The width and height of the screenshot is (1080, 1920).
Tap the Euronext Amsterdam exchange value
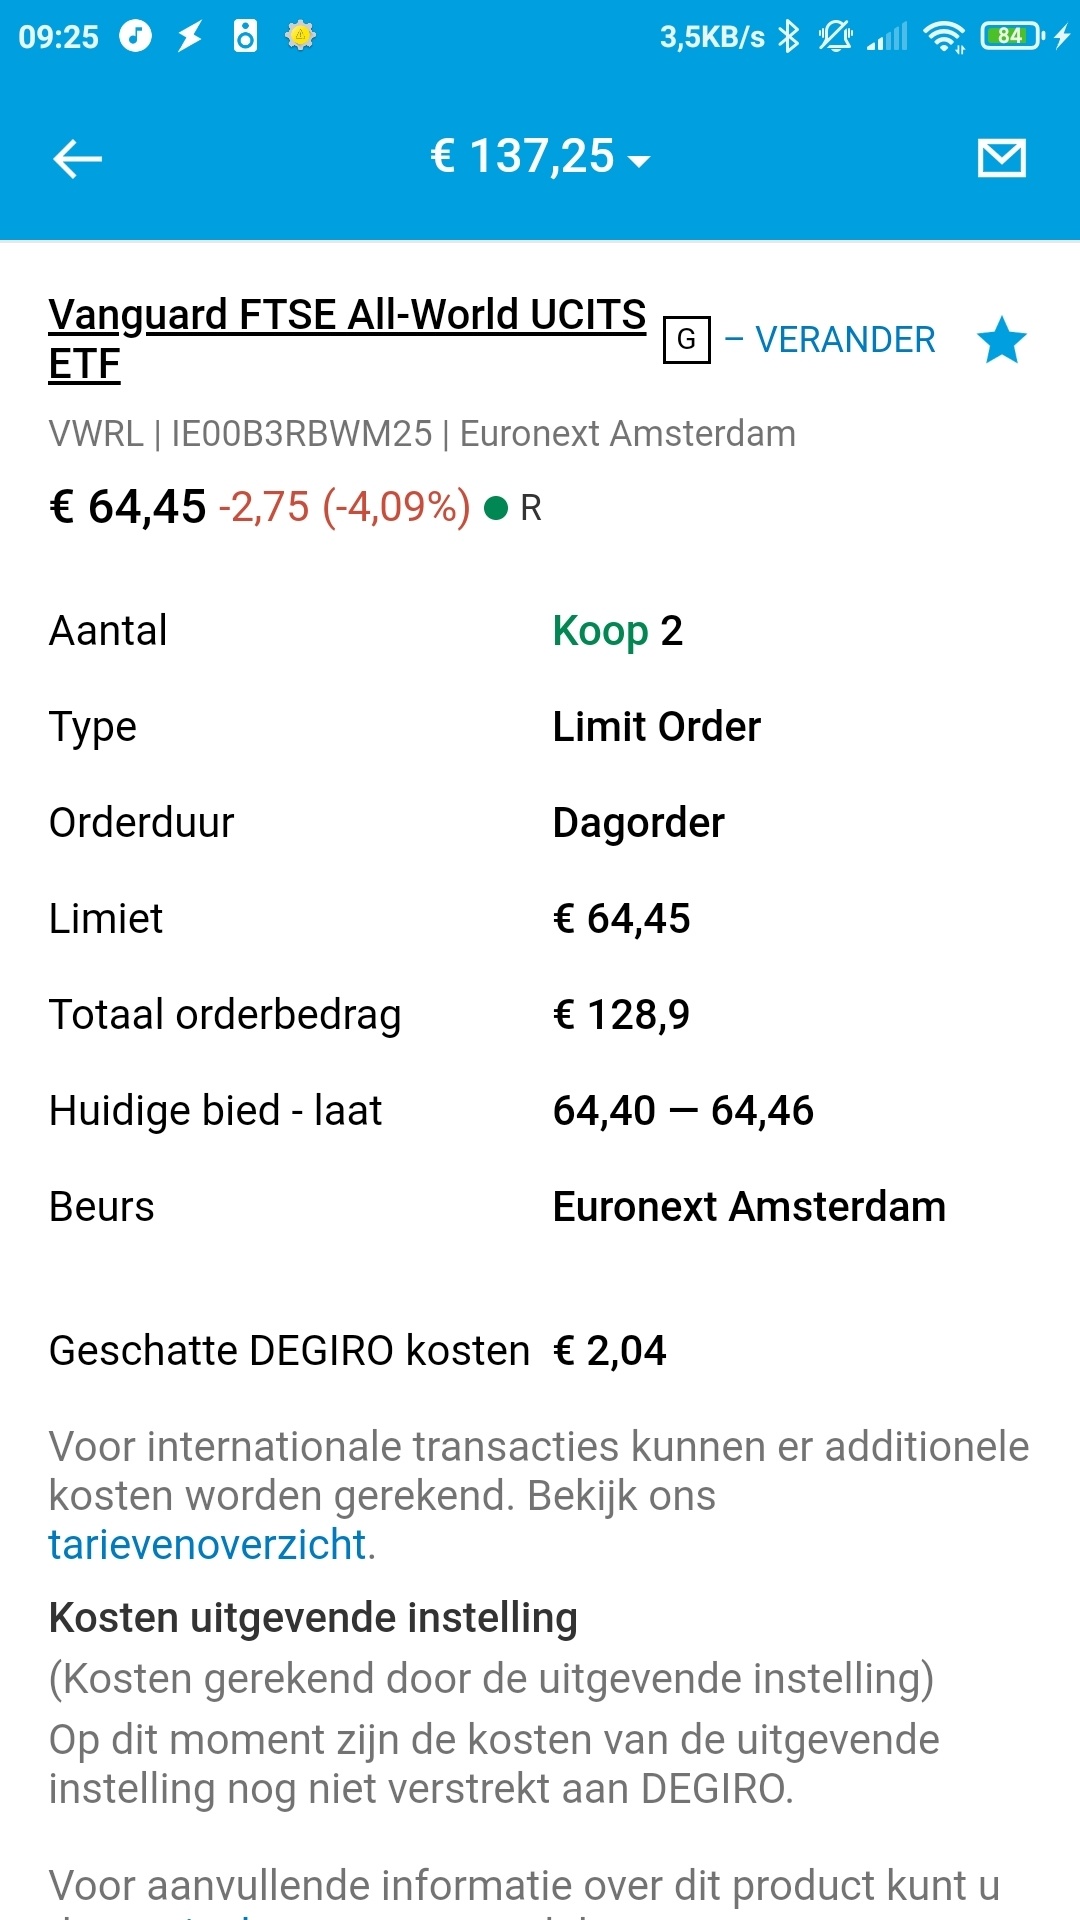pos(748,1207)
